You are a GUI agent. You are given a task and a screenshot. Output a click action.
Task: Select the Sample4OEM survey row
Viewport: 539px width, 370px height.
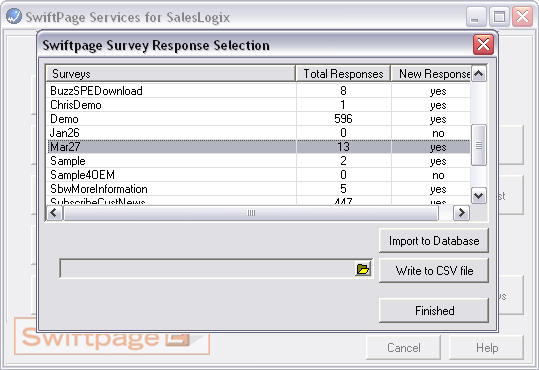pos(258,175)
